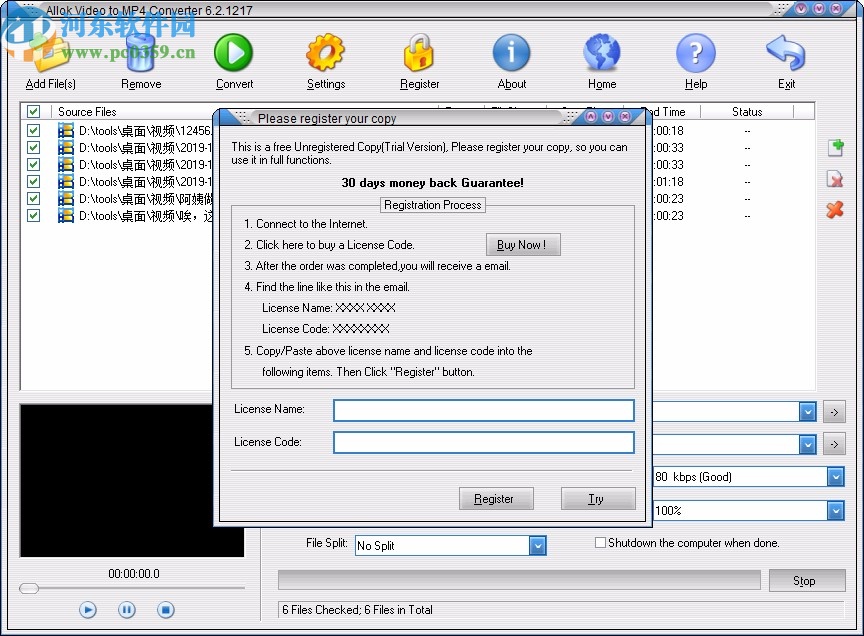
Task: Click the Convert icon on the toolbar
Action: click(x=233, y=55)
